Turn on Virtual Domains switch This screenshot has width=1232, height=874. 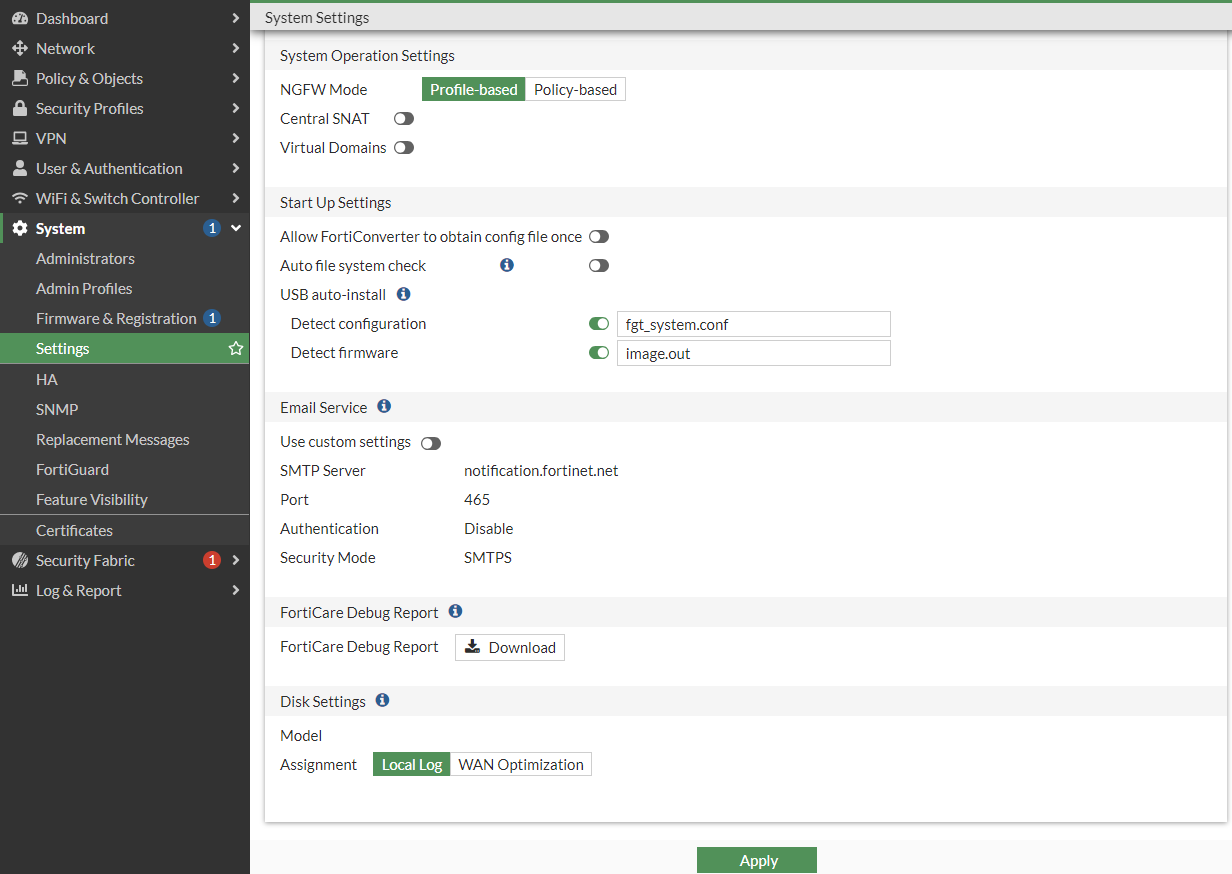(404, 147)
